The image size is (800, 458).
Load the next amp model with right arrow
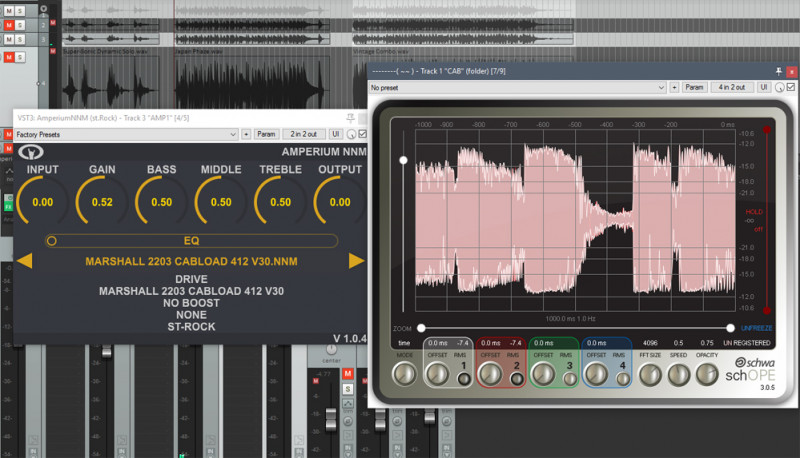[356, 261]
